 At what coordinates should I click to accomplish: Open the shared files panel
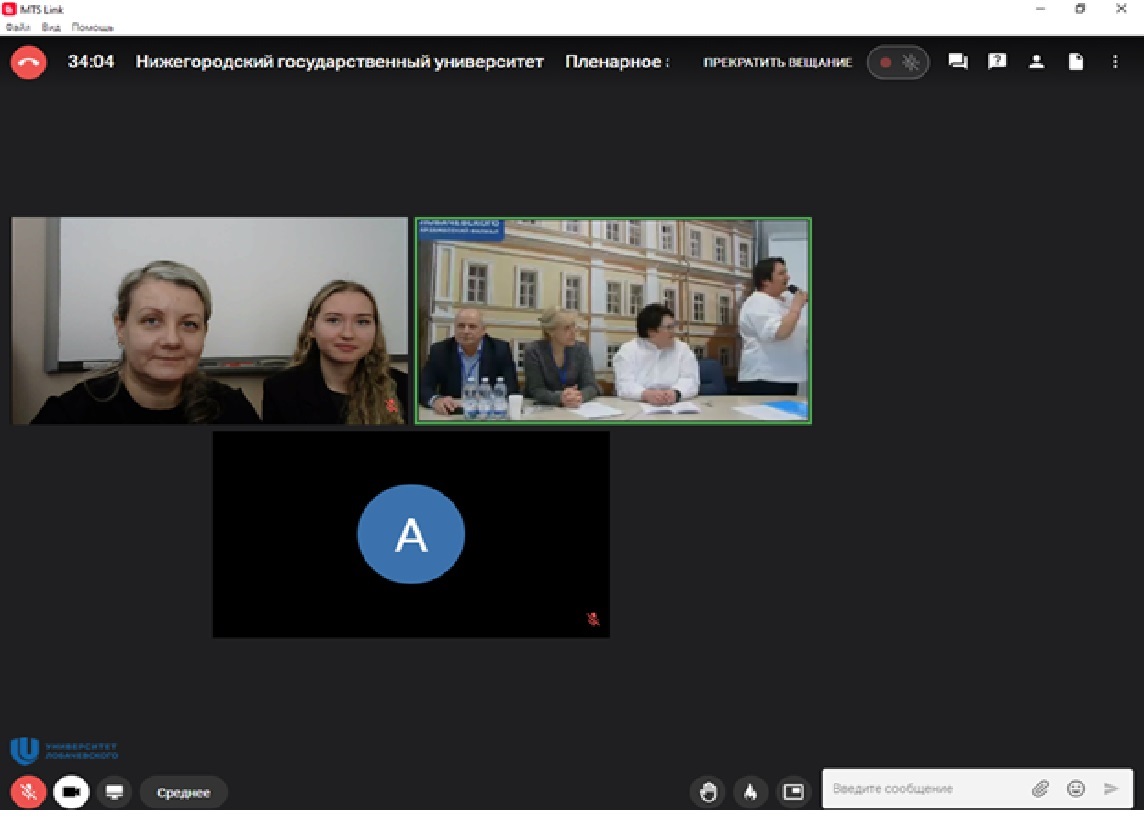pyautogui.click(x=1076, y=61)
